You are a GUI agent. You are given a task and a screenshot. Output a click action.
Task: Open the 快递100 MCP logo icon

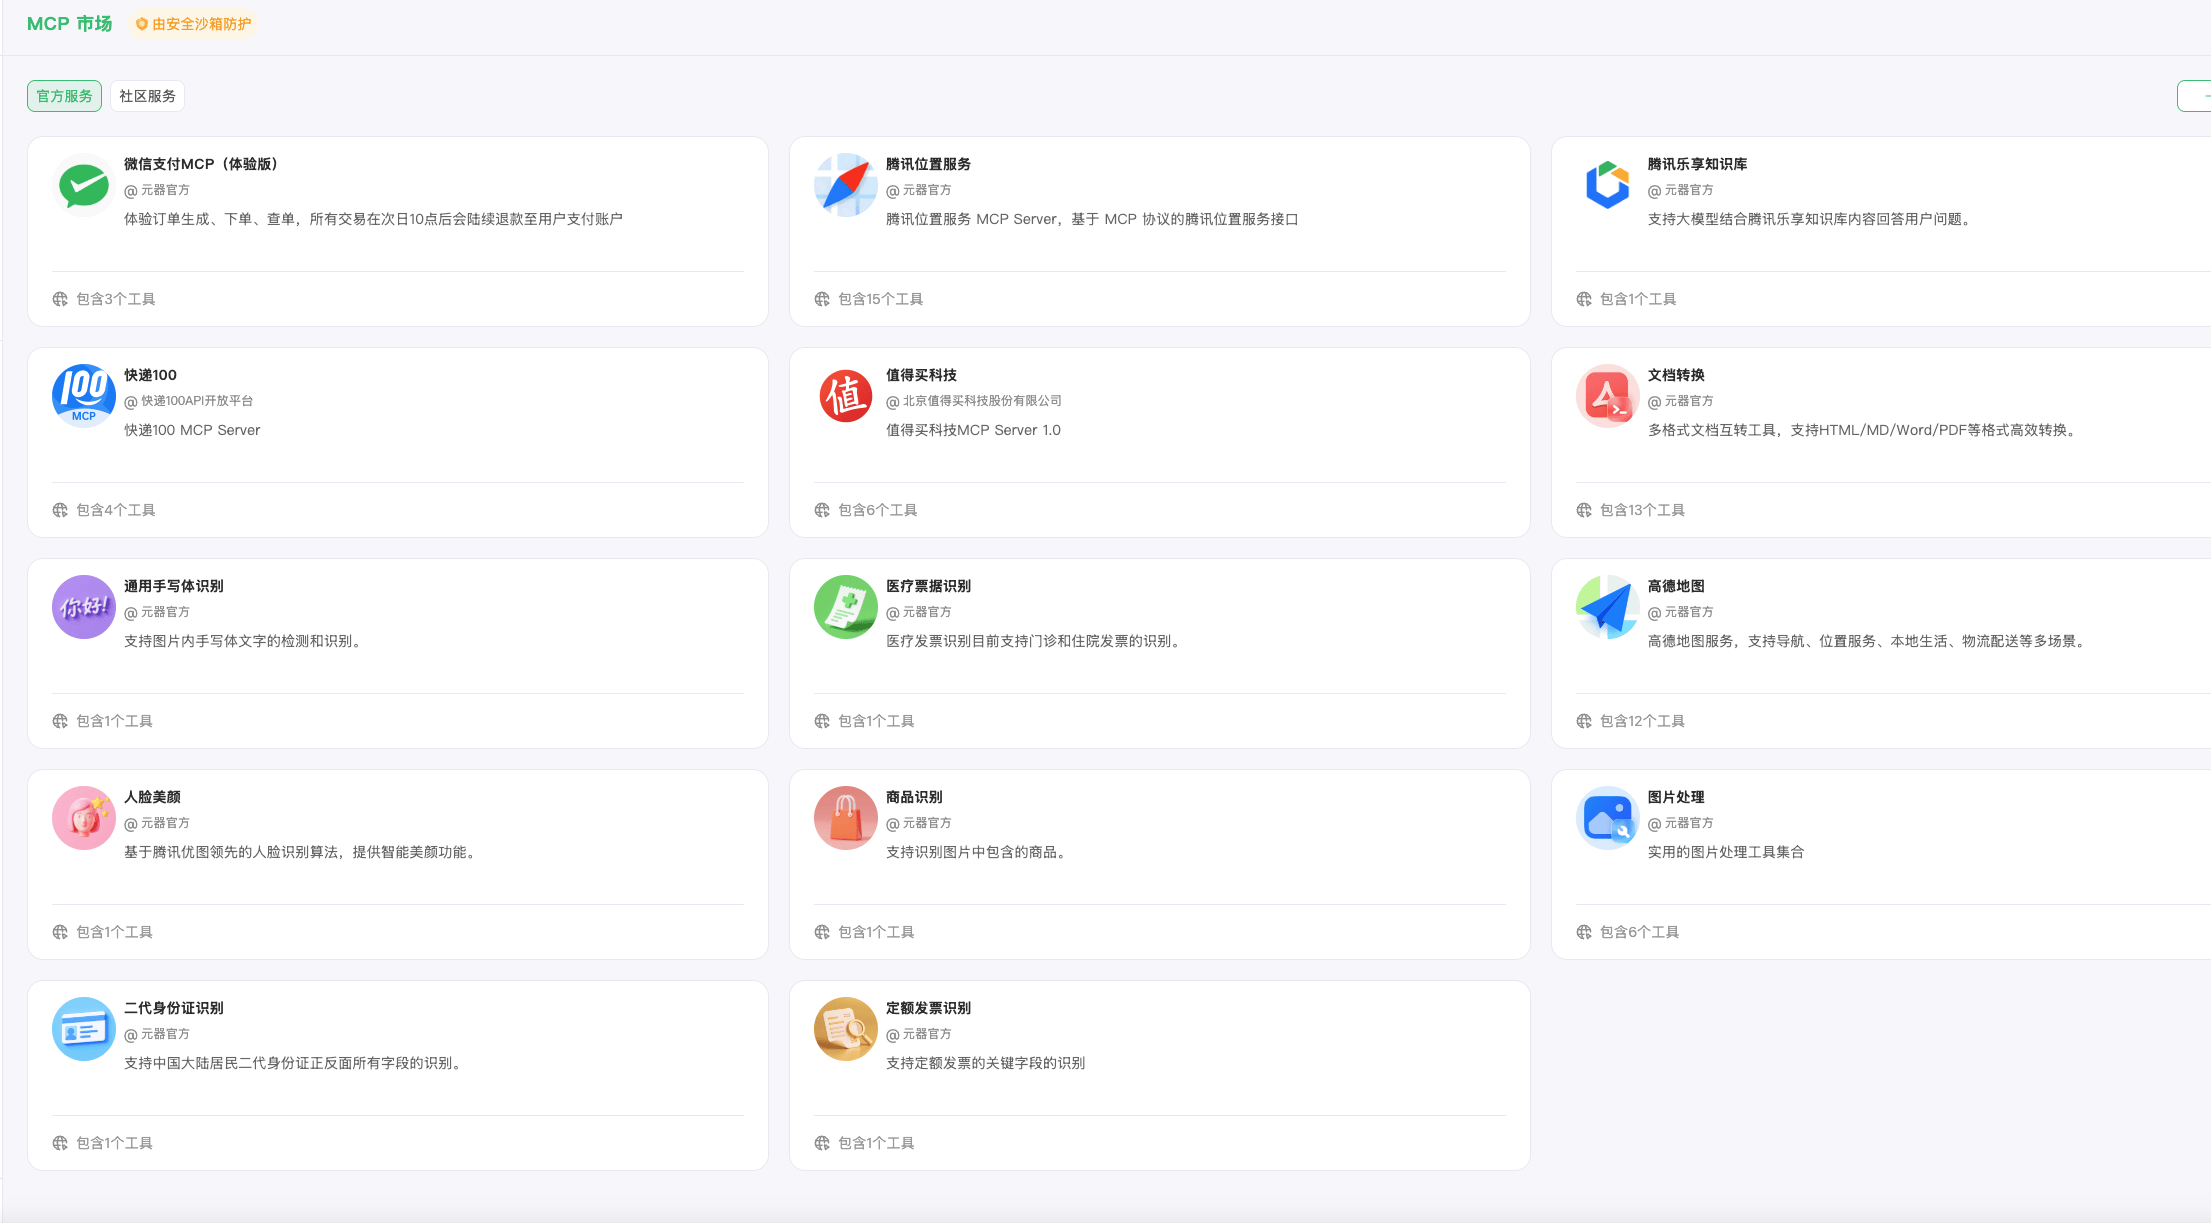[84, 396]
